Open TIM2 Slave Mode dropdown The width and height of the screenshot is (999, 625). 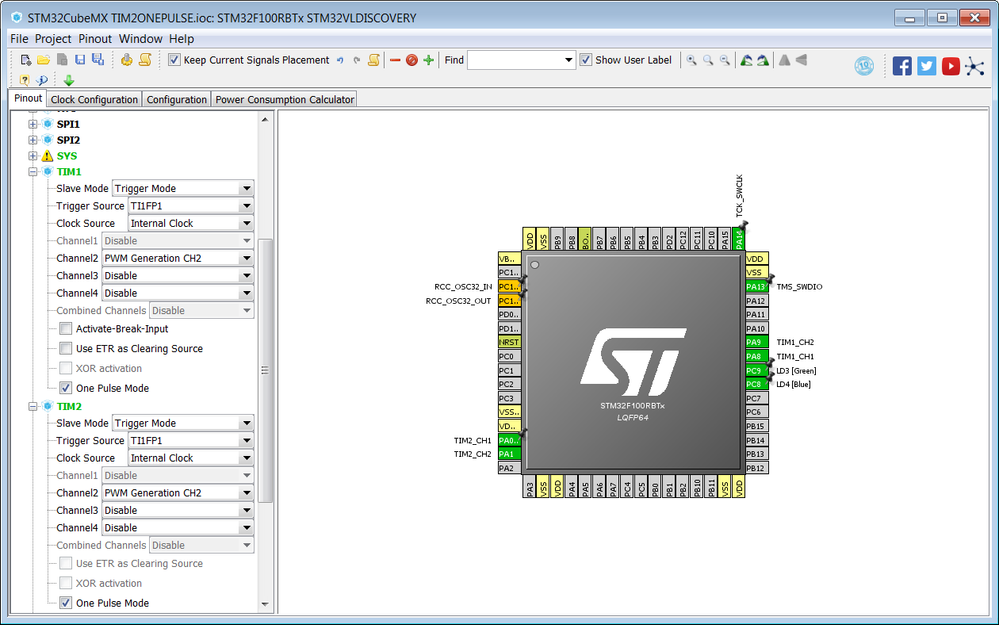point(183,423)
